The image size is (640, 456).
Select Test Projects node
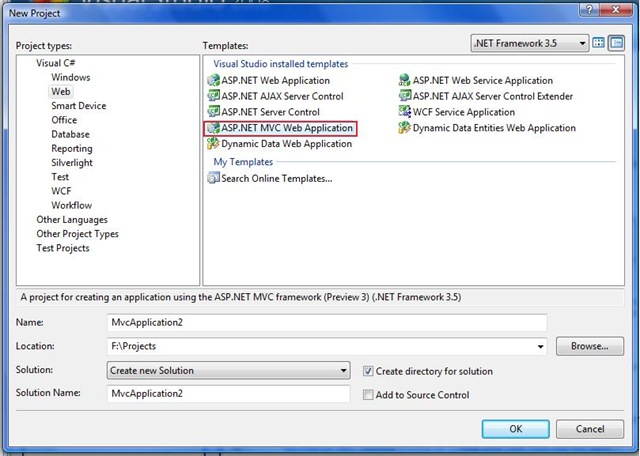tap(63, 248)
